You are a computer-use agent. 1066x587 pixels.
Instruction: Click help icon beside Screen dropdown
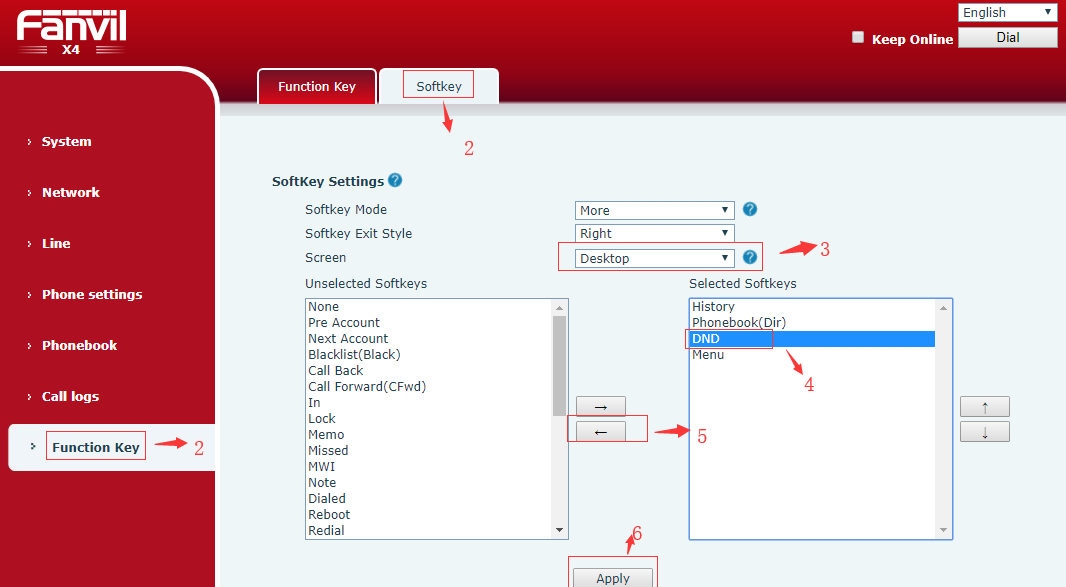click(750, 258)
